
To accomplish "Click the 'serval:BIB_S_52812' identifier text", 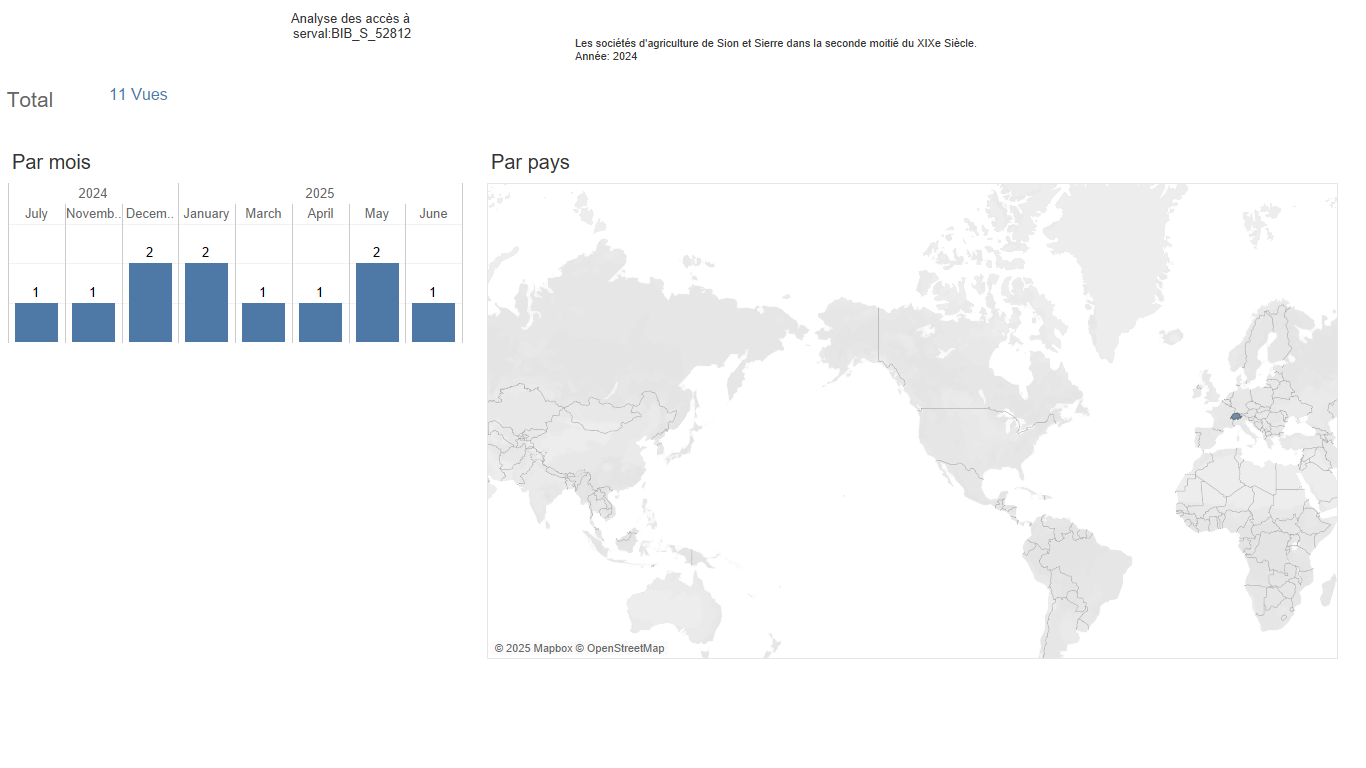I will coord(352,34).
